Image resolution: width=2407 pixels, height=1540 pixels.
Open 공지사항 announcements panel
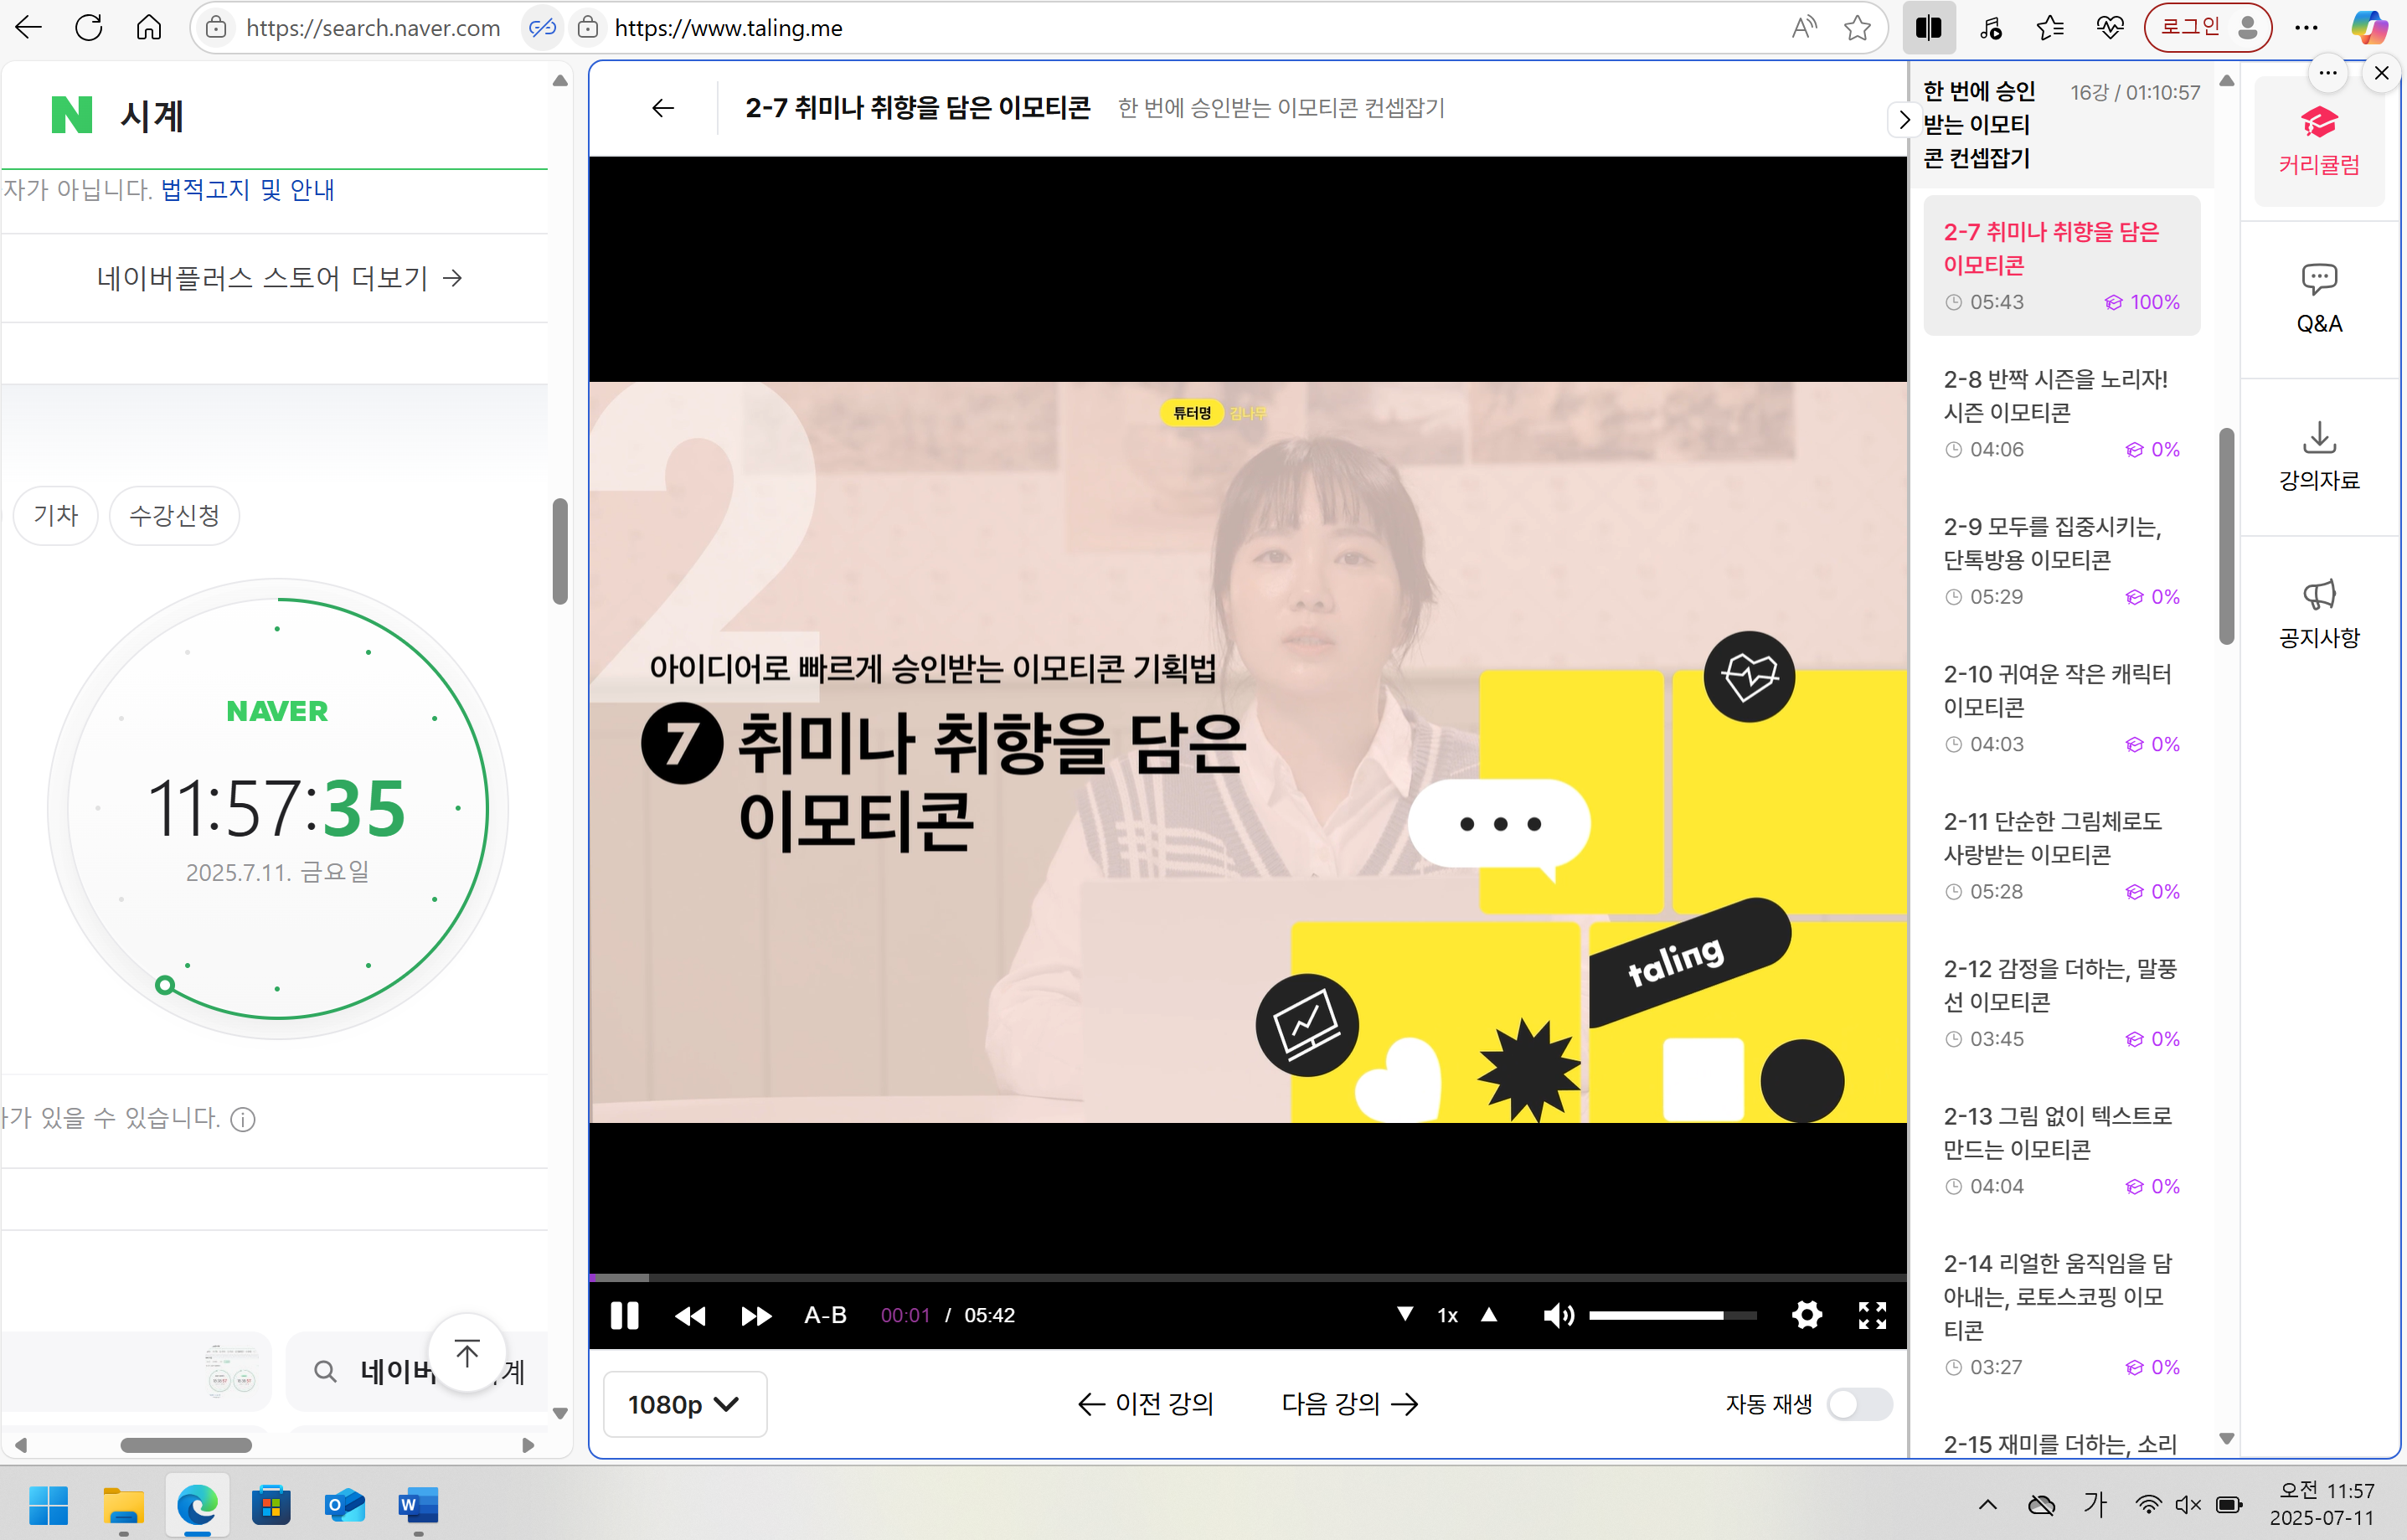coord(2318,613)
